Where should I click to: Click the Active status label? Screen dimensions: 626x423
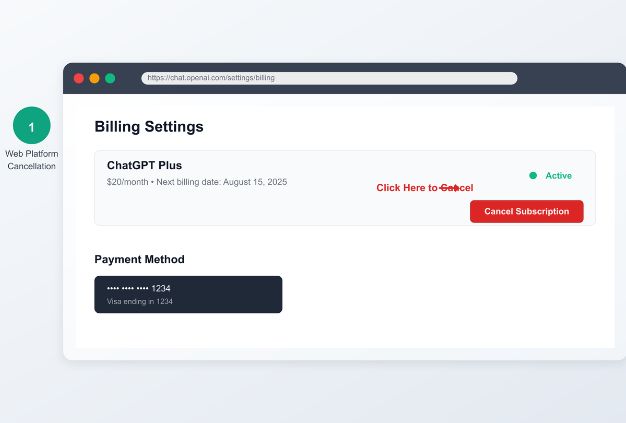point(558,176)
